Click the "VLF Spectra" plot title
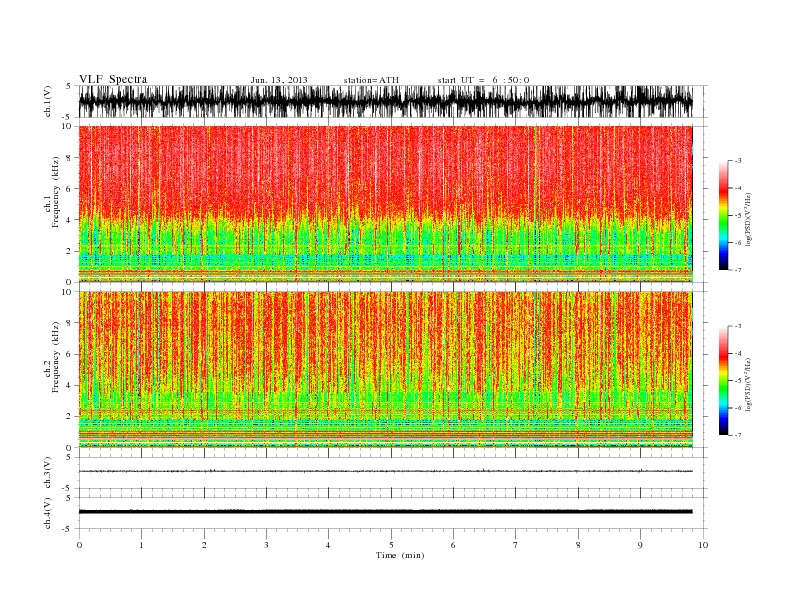Viewport: 792px width, 612px height. click(113, 79)
